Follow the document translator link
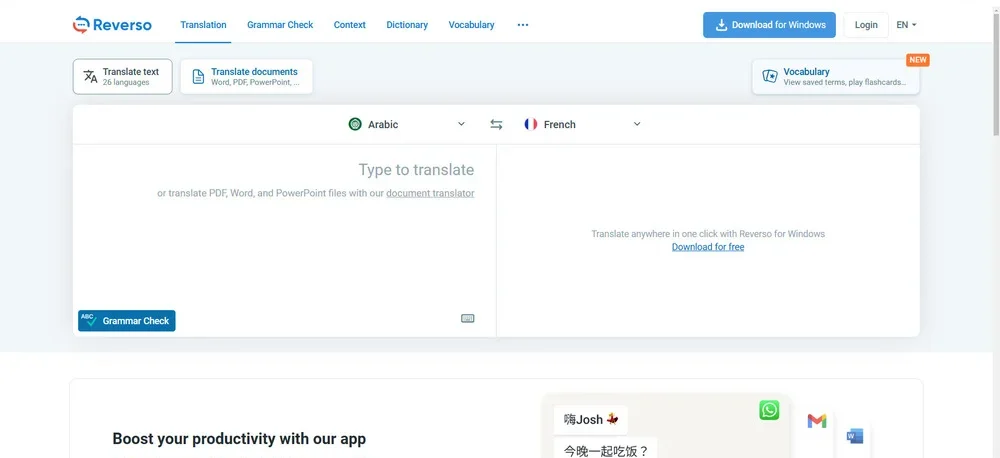 coord(430,193)
